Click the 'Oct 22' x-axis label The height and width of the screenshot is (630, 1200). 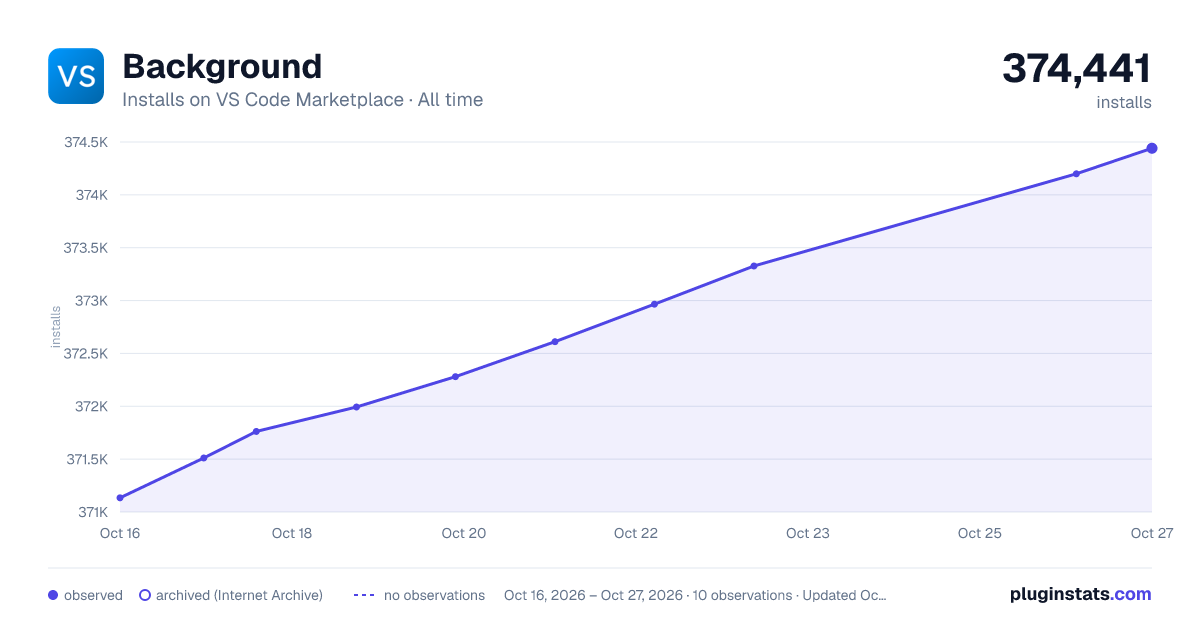(x=636, y=533)
